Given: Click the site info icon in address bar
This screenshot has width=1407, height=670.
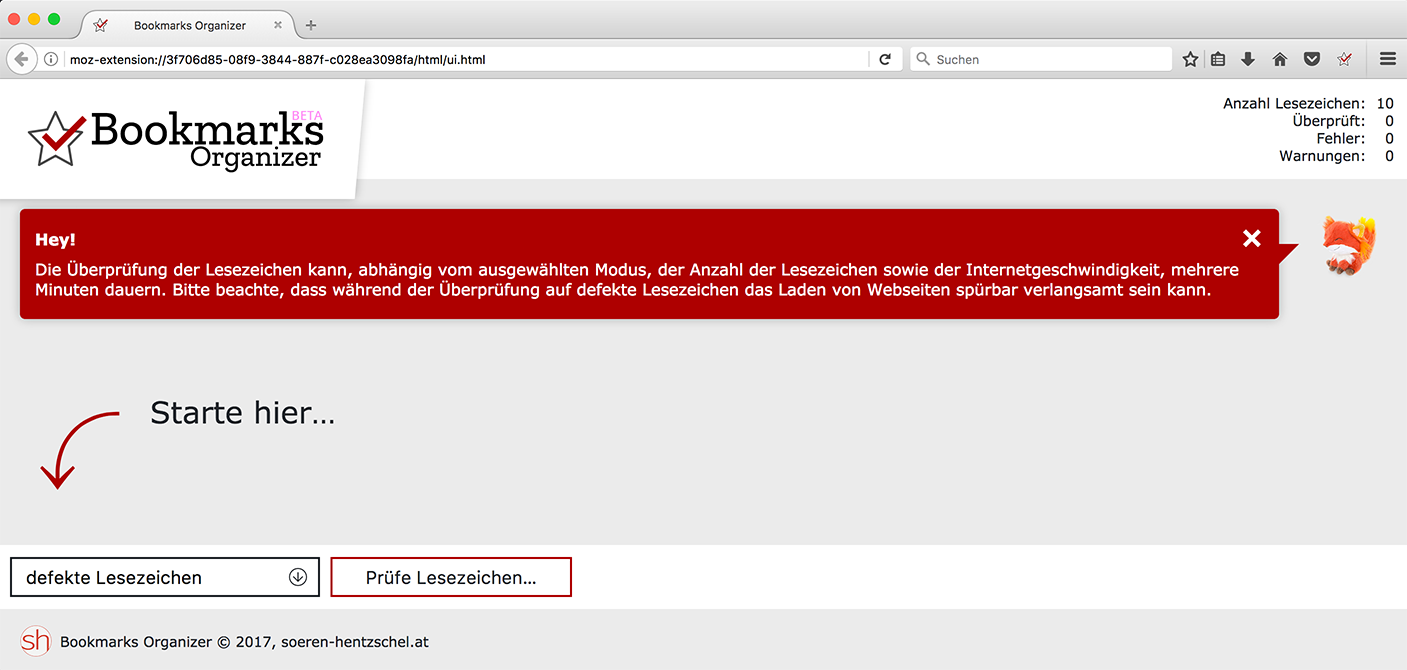Looking at the screenshot, I should click(51, 60).
